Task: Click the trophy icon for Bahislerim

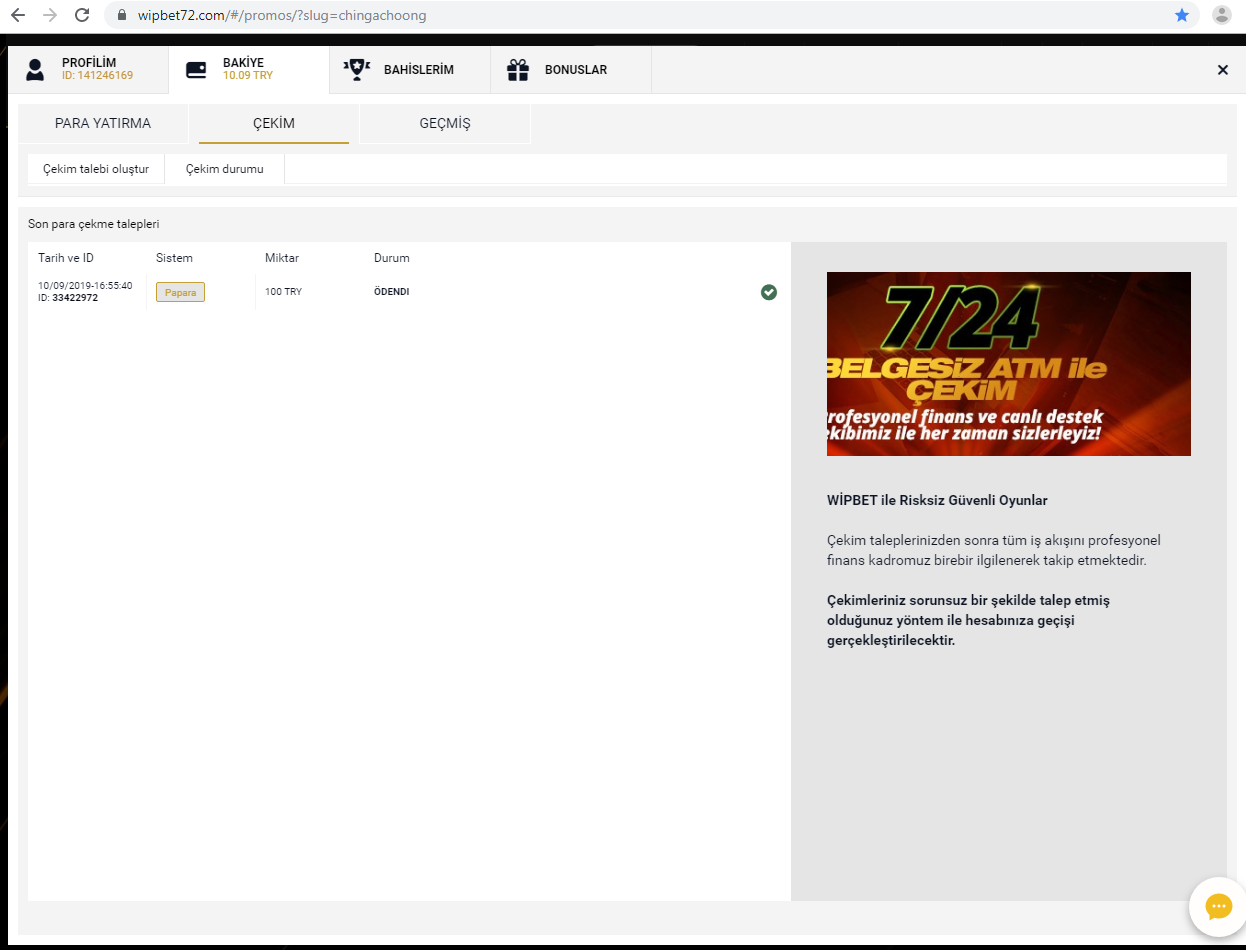Action: tap(356, 70)
